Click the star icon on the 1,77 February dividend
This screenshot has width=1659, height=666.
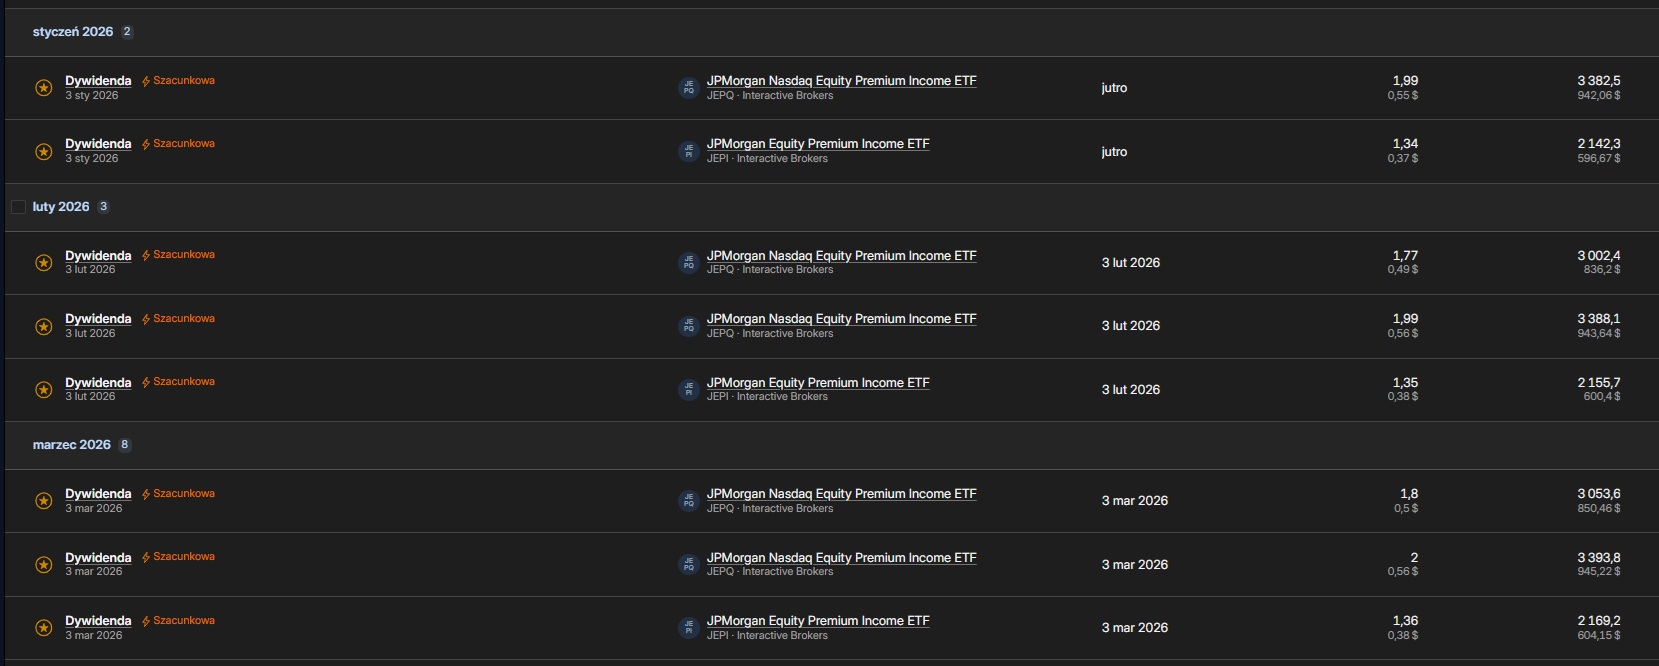pos(44,263)
